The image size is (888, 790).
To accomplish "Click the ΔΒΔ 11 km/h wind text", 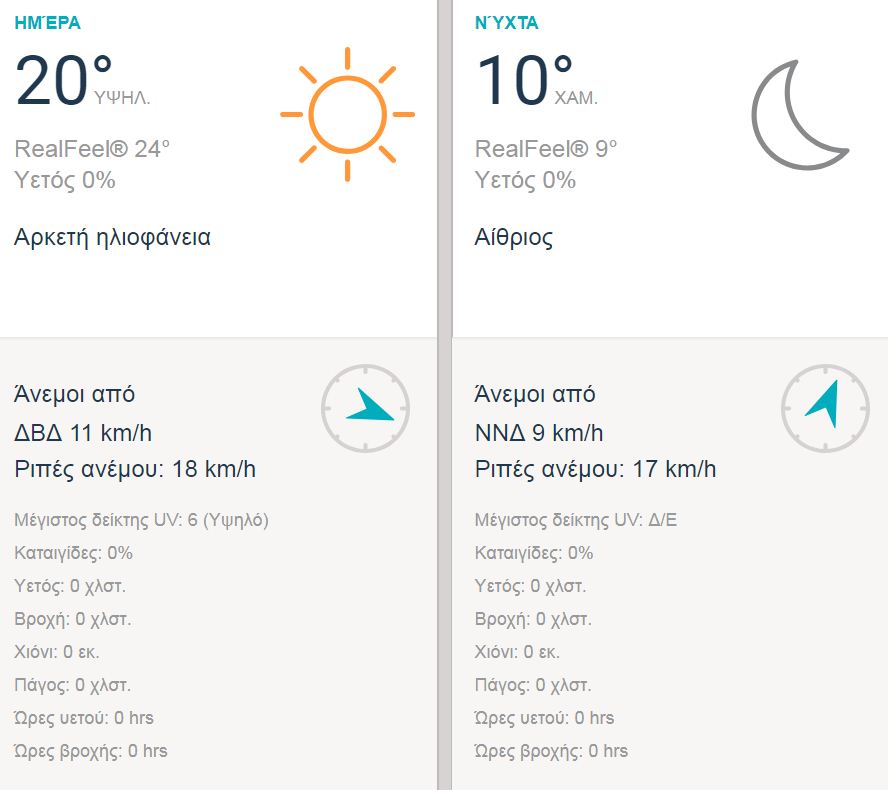I will tap(83, 433).
